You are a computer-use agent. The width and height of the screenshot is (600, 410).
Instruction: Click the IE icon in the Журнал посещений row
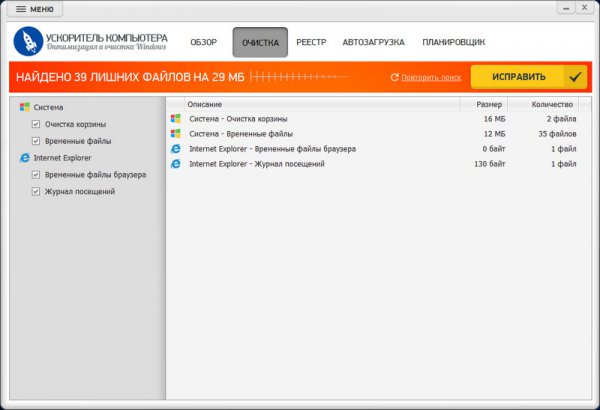click(x=176, y=163)
